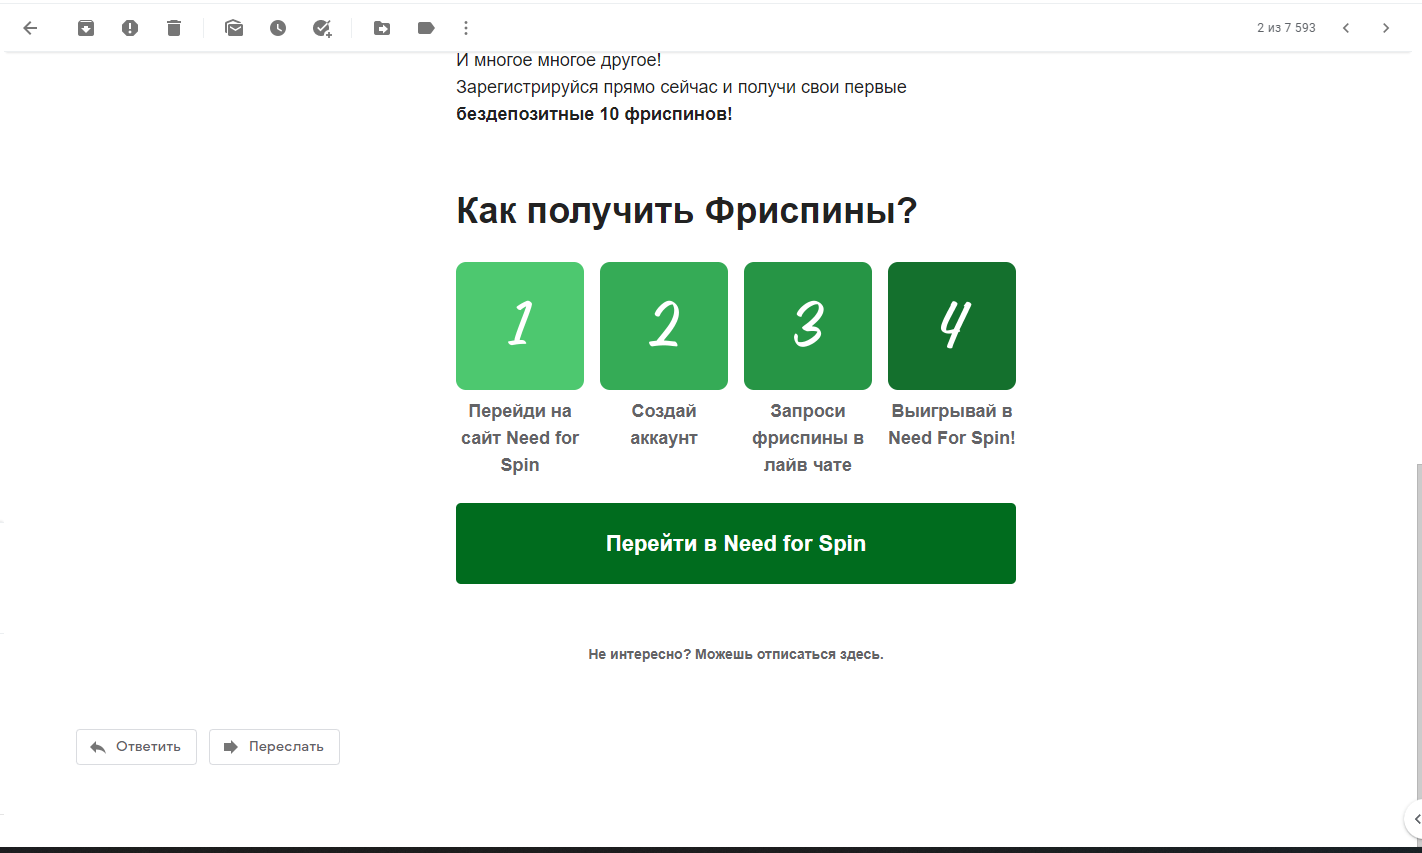Delete the email with trash icon
The image size is (1422, 853).
coord(174,28)
